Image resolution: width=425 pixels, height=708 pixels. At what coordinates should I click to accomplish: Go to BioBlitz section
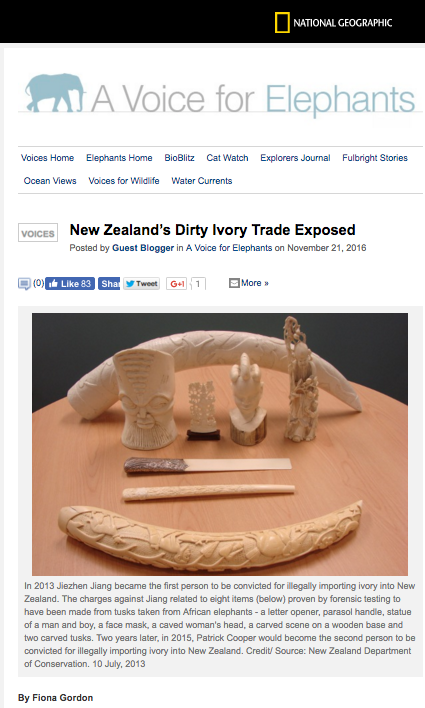tap(179, 158)
